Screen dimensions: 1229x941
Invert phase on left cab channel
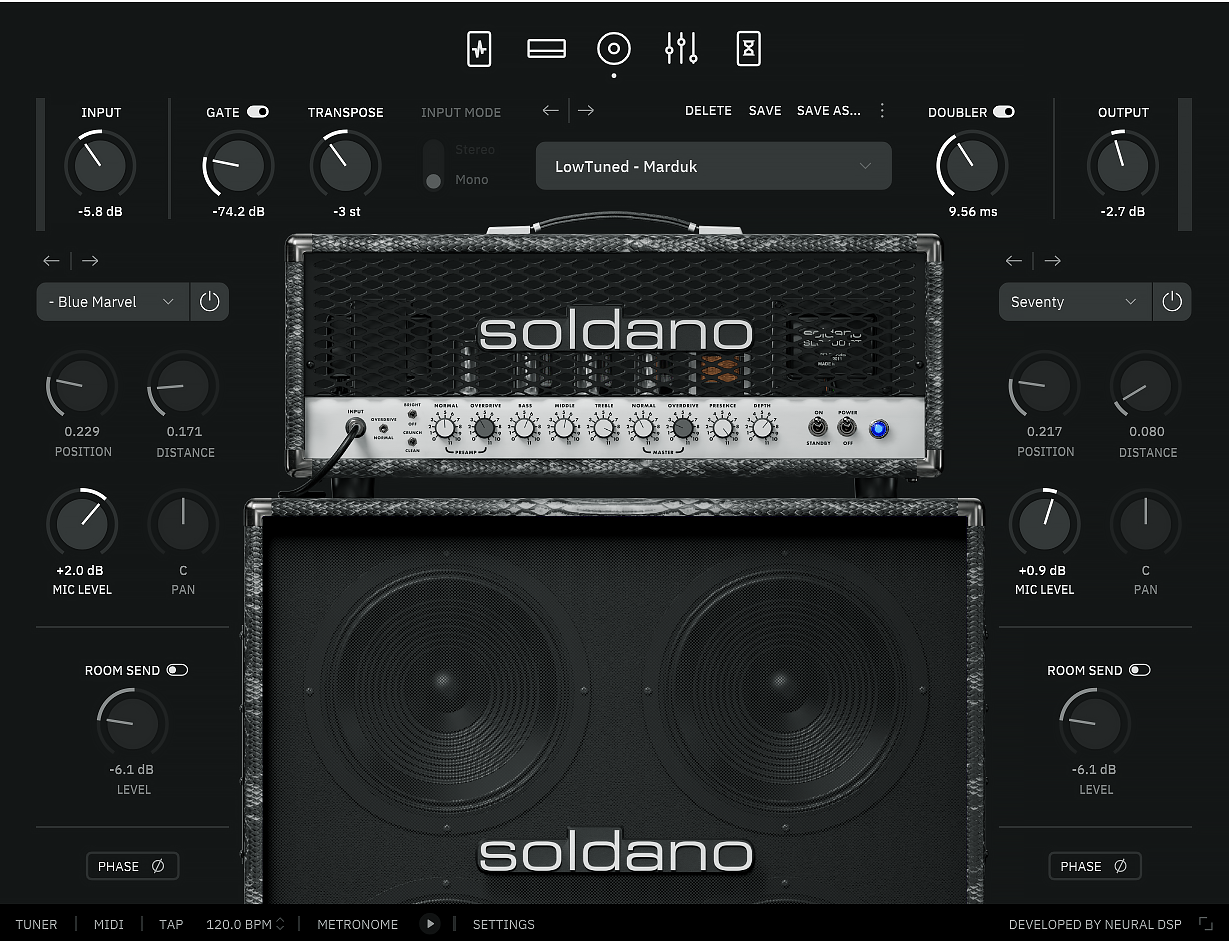tap(132, 866)
